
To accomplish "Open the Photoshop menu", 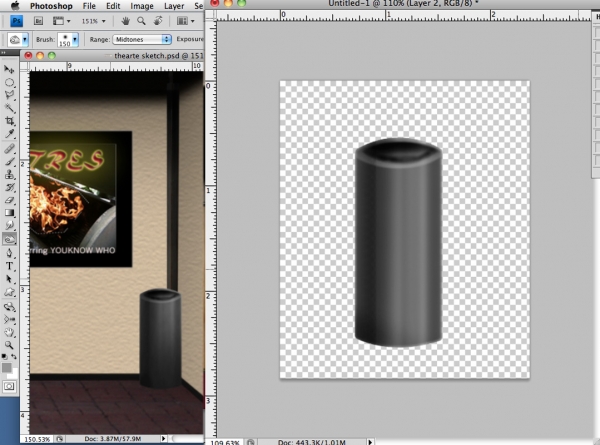I will click(x=51, y=6).
